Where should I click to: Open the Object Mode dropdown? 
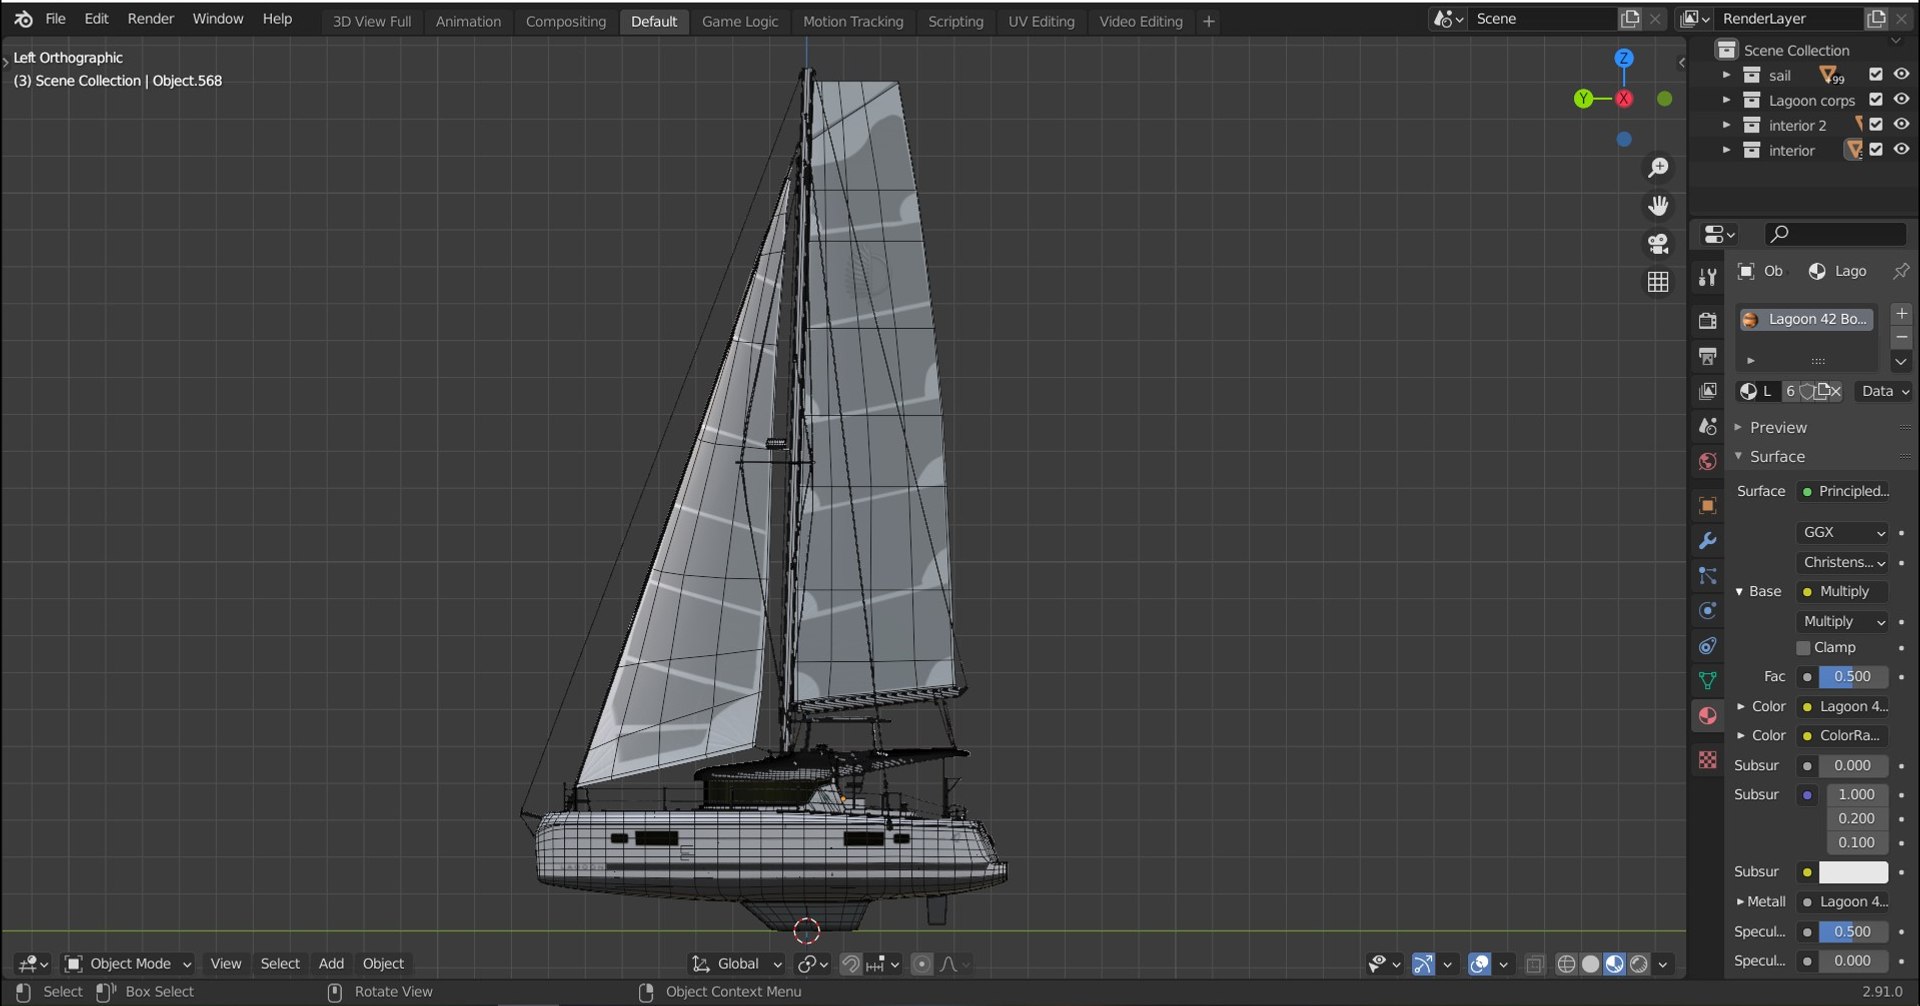point(129,964)
